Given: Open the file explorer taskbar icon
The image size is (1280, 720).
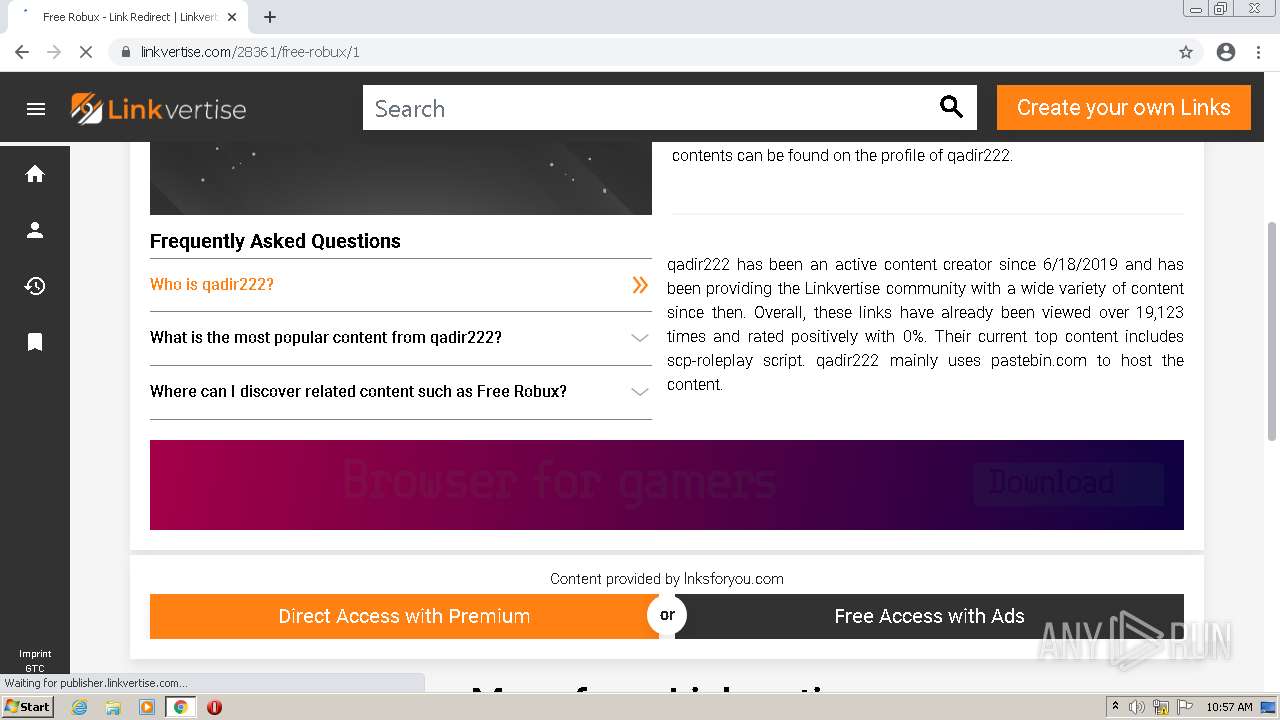Looking at the screenshot, I should point(113,707).
